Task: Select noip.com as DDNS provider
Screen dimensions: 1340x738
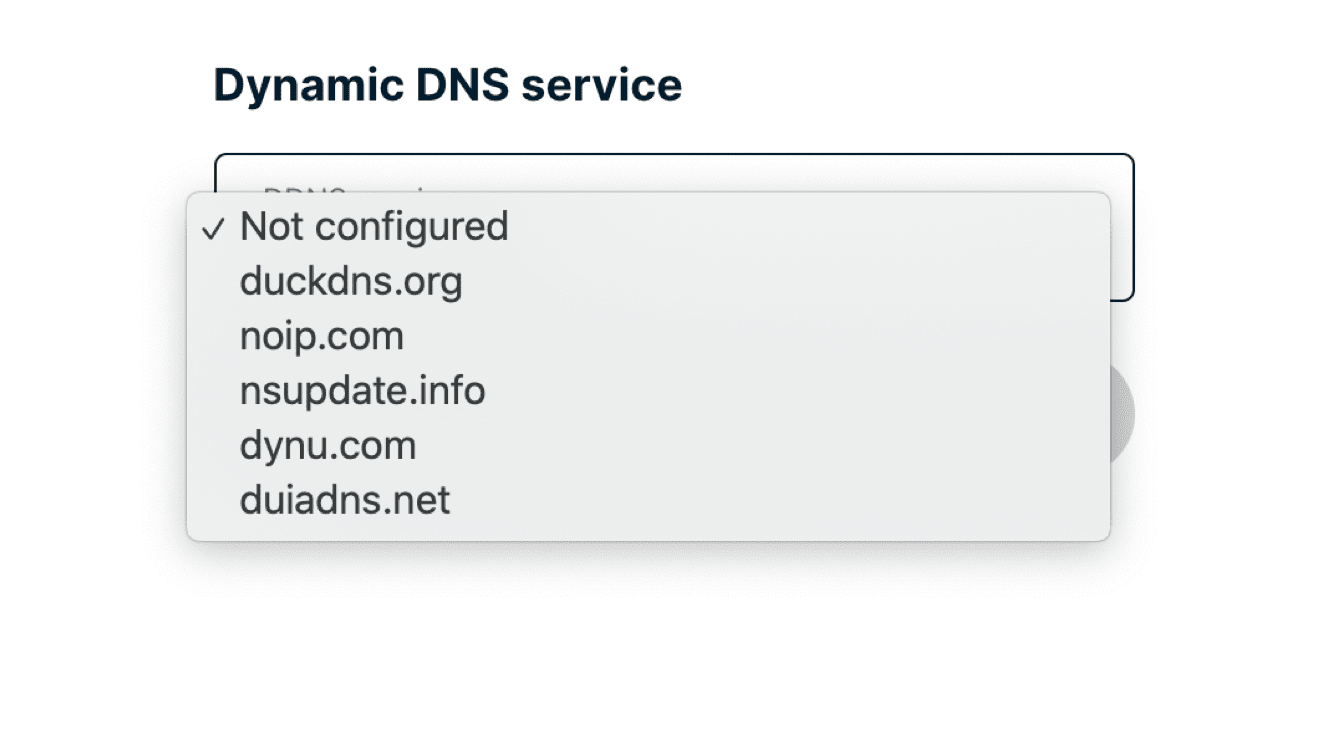Action: 322,336
